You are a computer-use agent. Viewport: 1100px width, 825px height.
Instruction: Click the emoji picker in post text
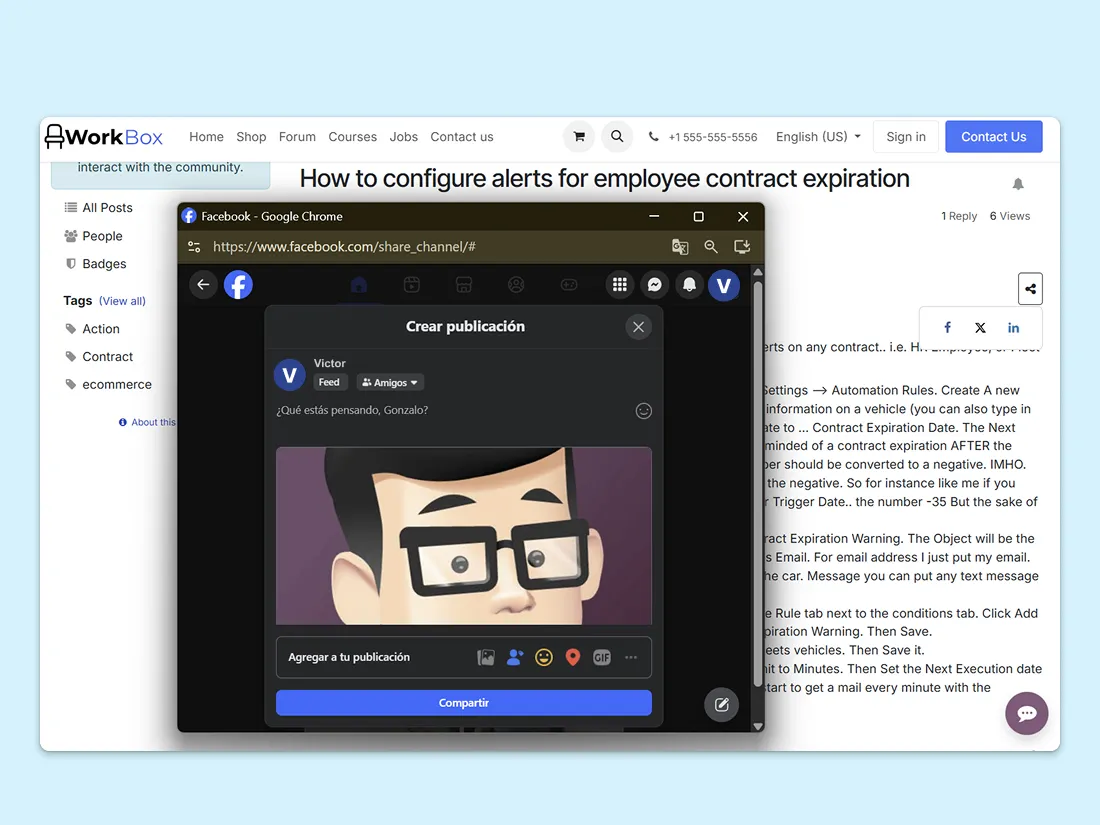pyautogui.click(x=644, y=411)
